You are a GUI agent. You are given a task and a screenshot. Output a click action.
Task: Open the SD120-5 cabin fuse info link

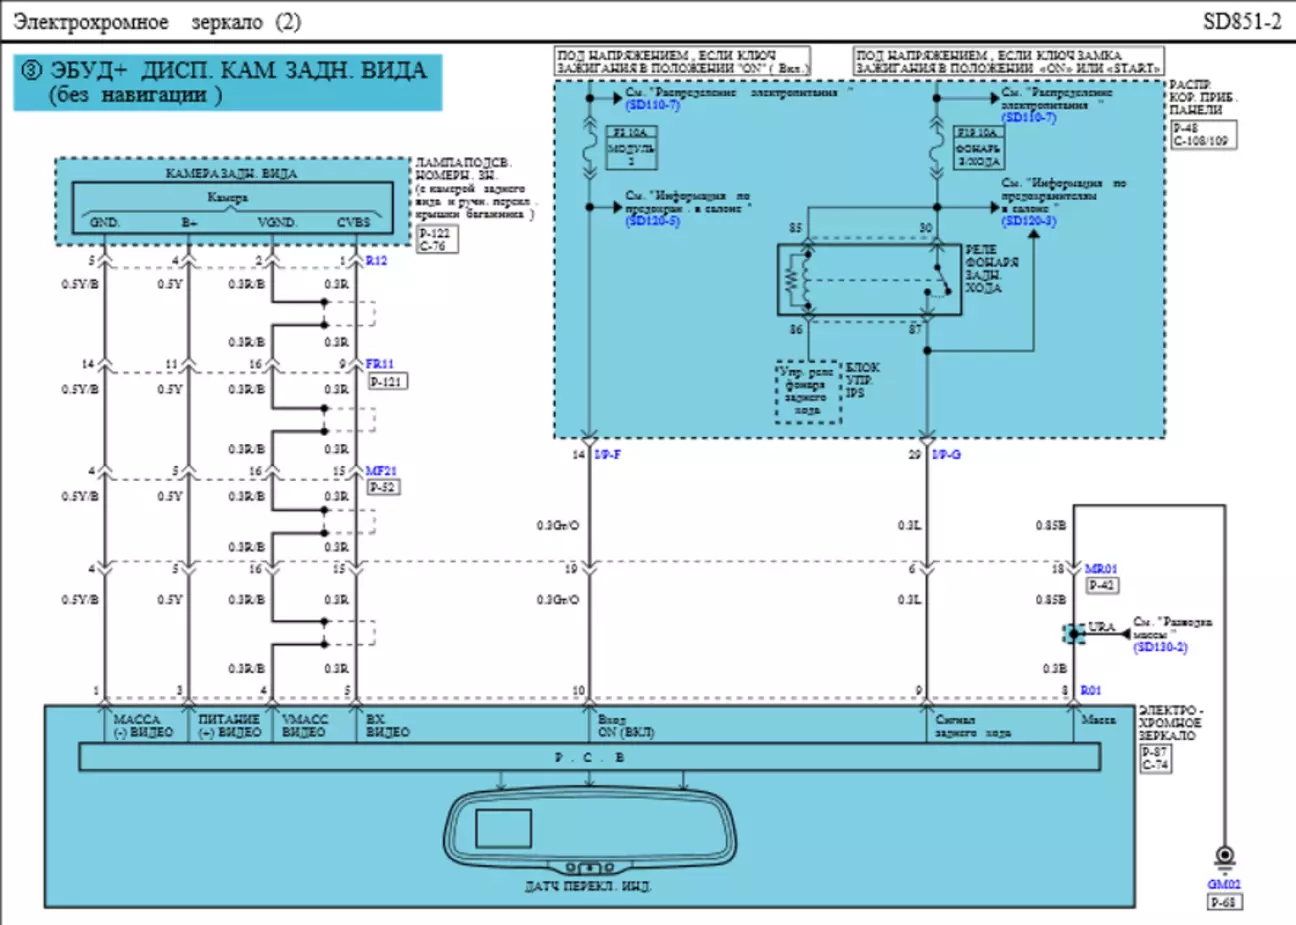[x=652, y=221]
